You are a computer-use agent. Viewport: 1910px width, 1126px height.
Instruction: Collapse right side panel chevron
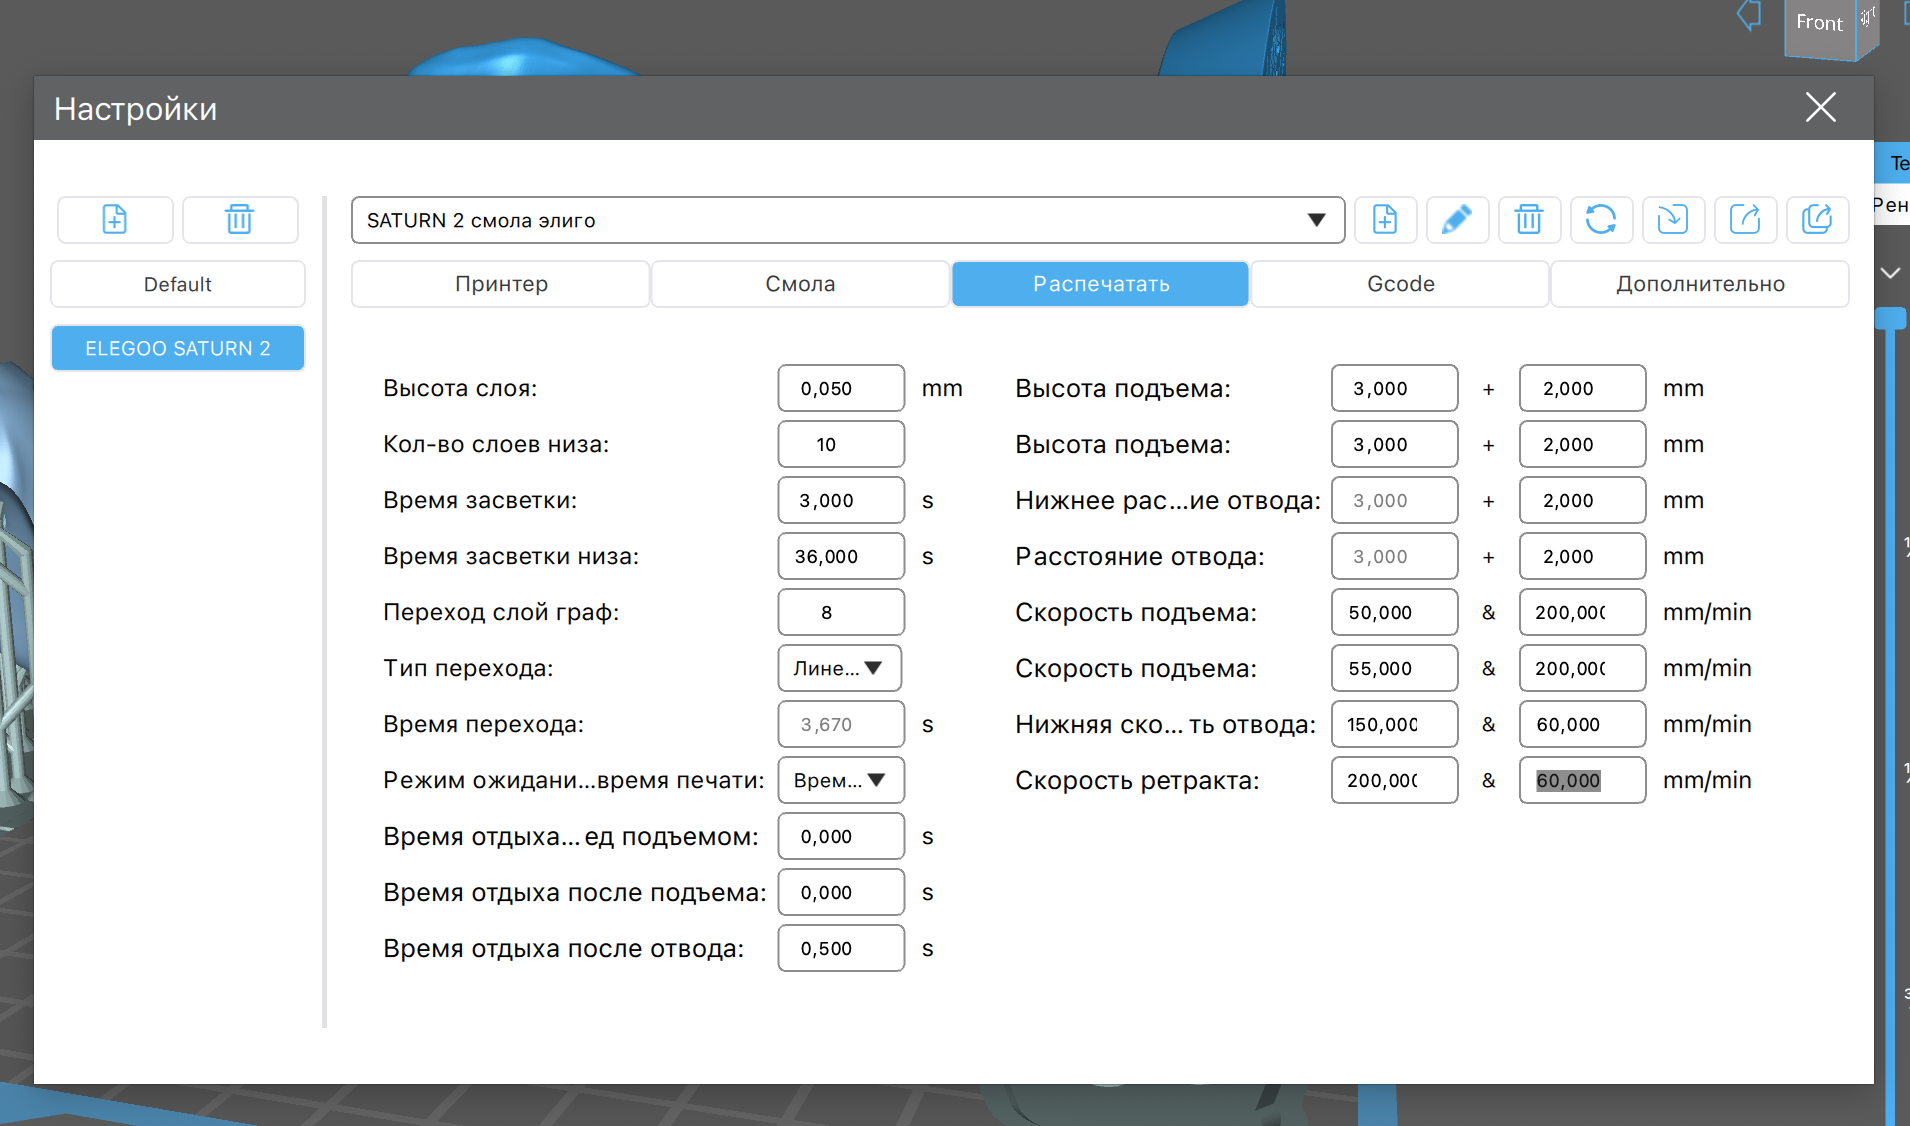[x=1890, y=273]
